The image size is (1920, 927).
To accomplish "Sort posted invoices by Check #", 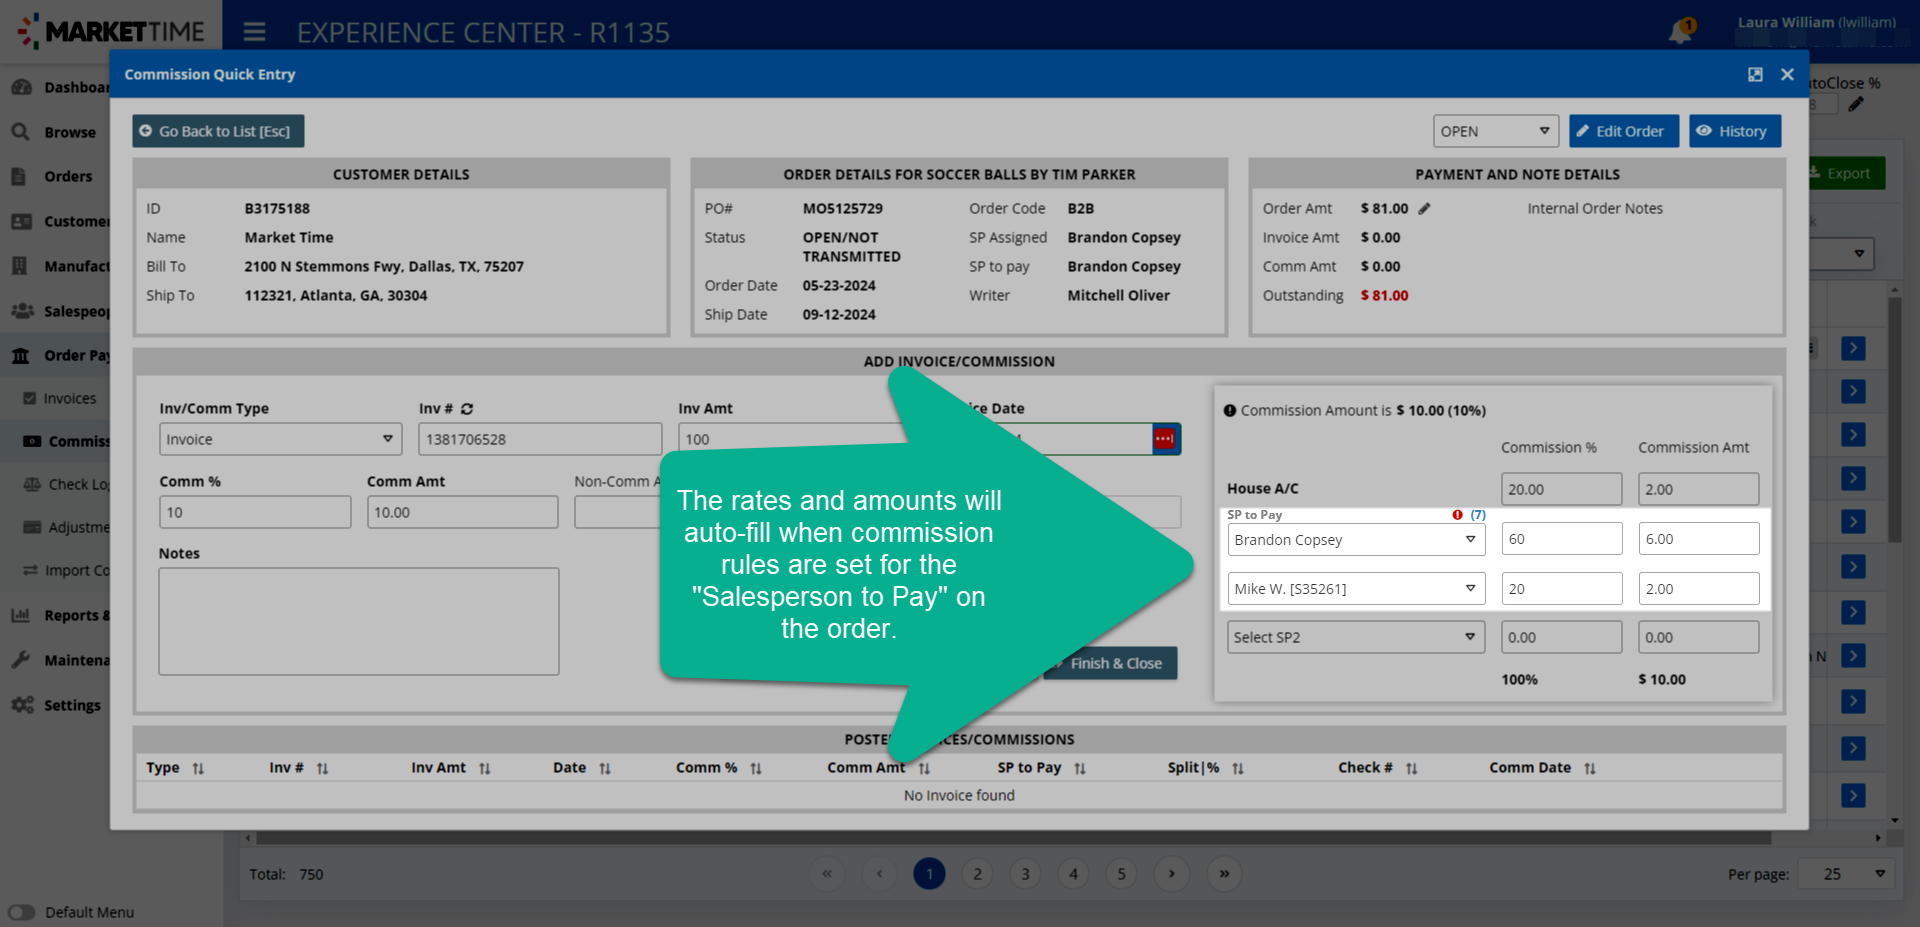I will pos(1411,769).
